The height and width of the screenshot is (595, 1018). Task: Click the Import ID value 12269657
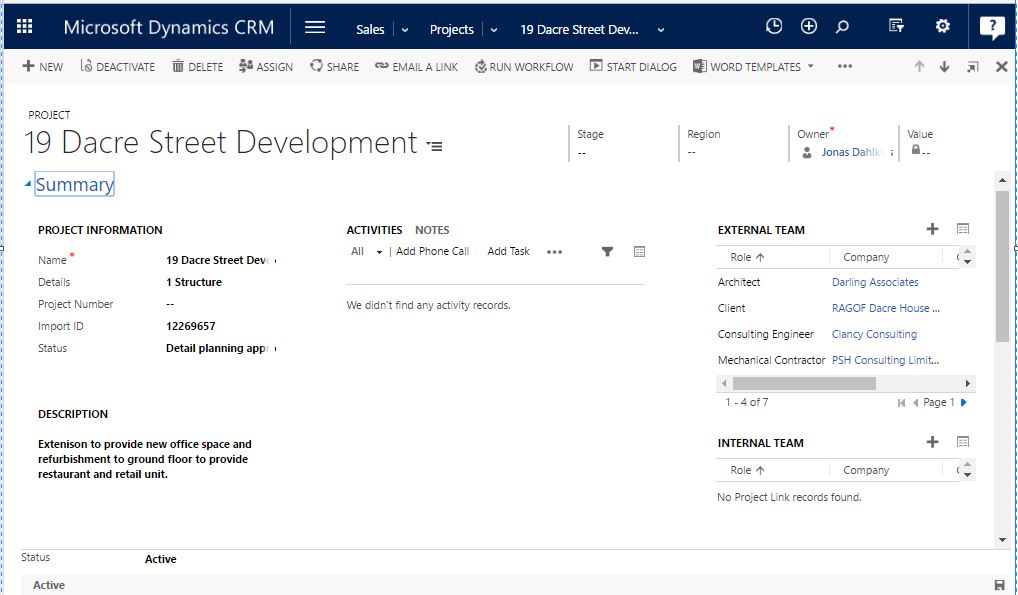pos(190,326)
